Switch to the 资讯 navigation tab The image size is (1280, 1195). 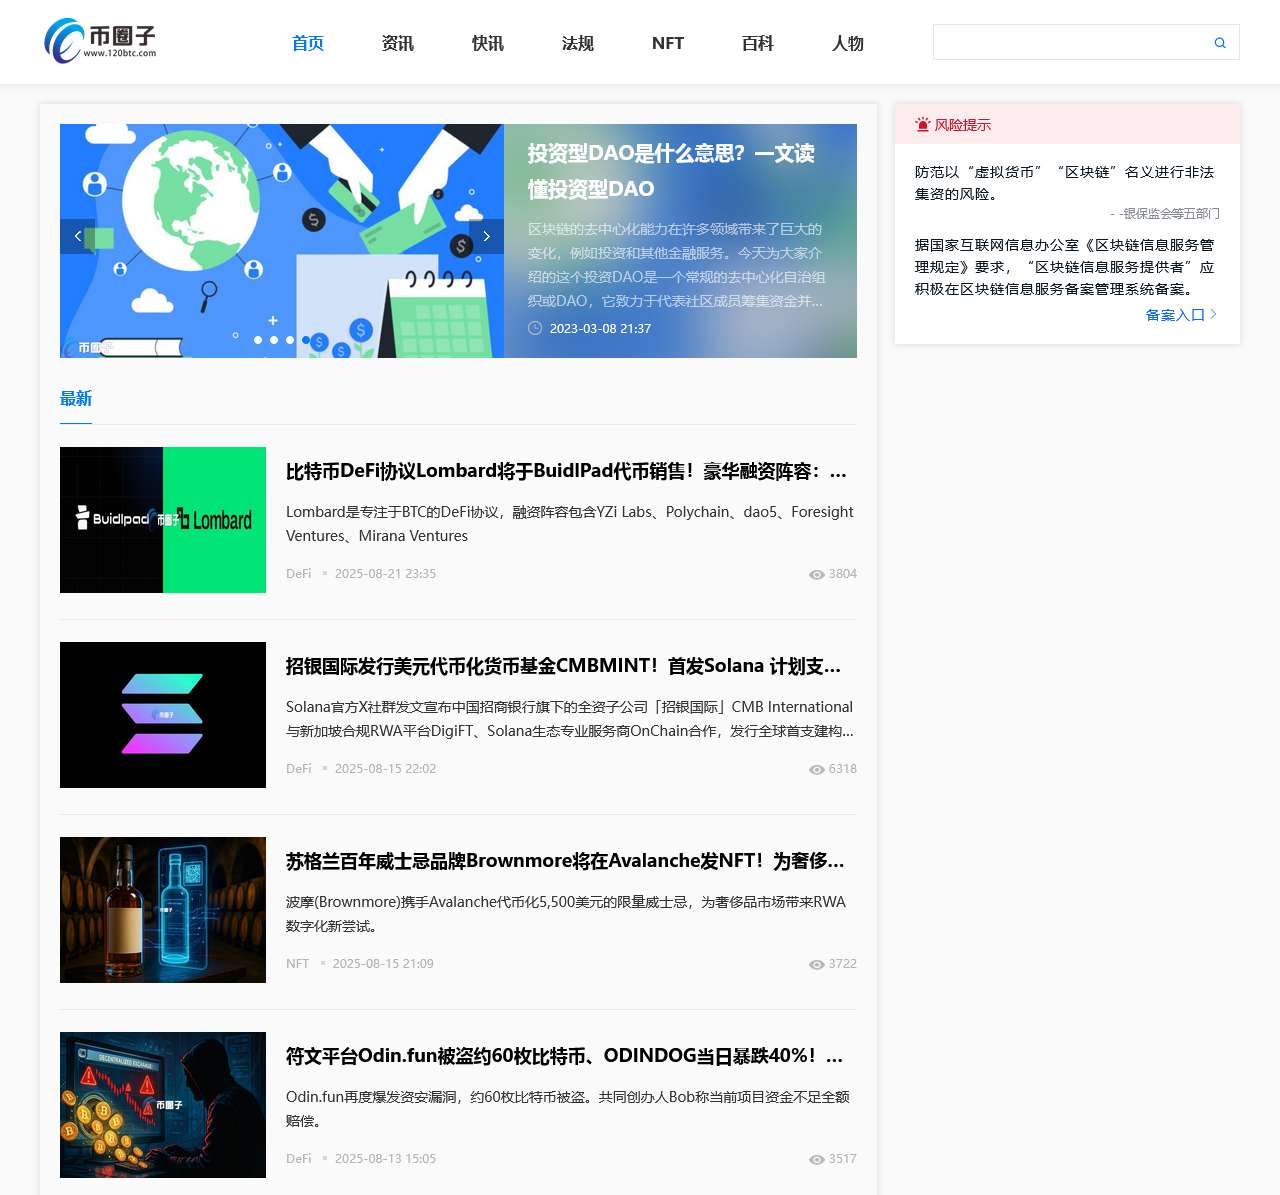397,43
